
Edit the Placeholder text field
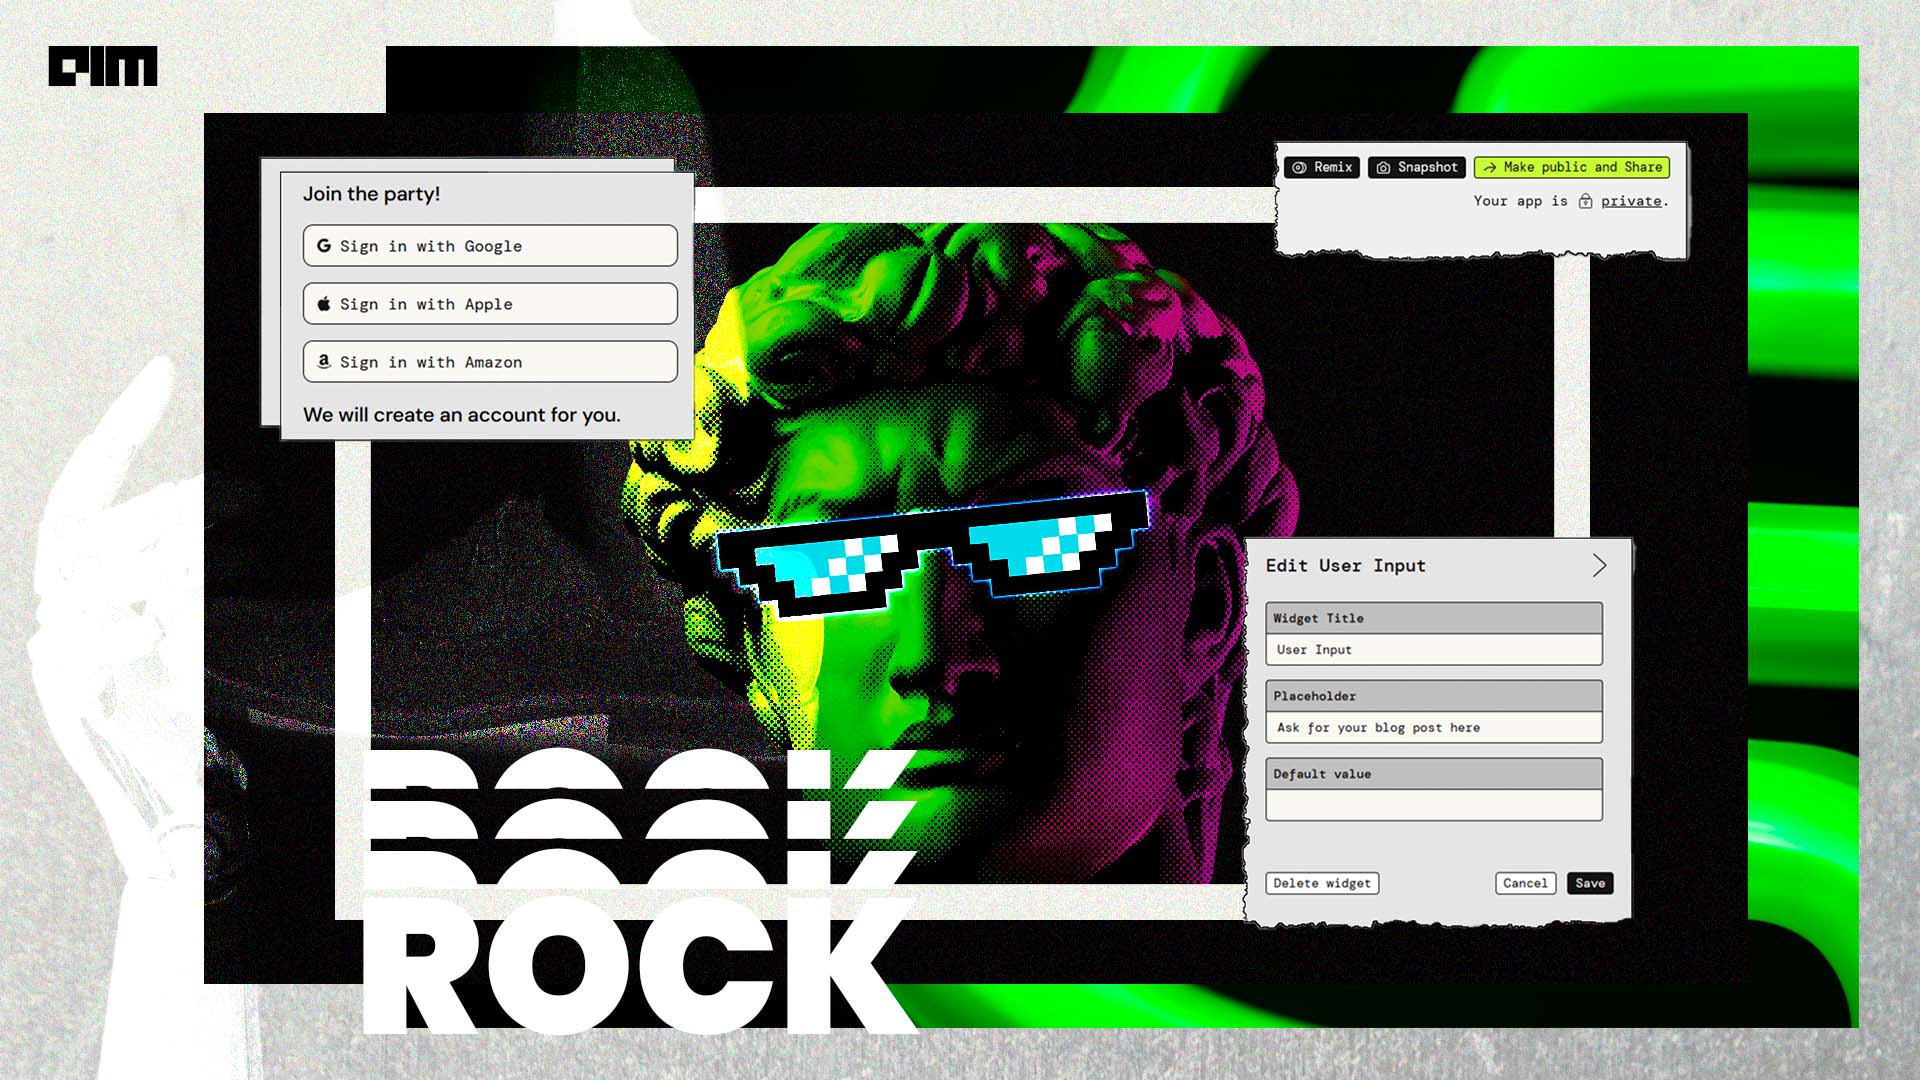click(1433, 728)
